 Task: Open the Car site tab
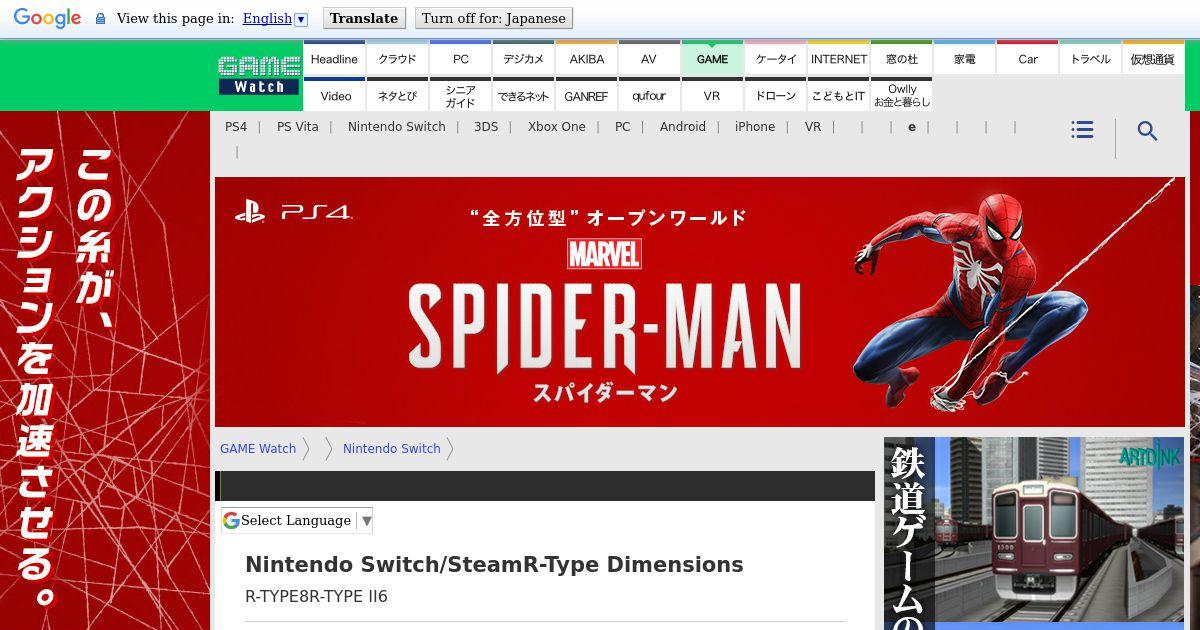click(x=1028, y=58)
